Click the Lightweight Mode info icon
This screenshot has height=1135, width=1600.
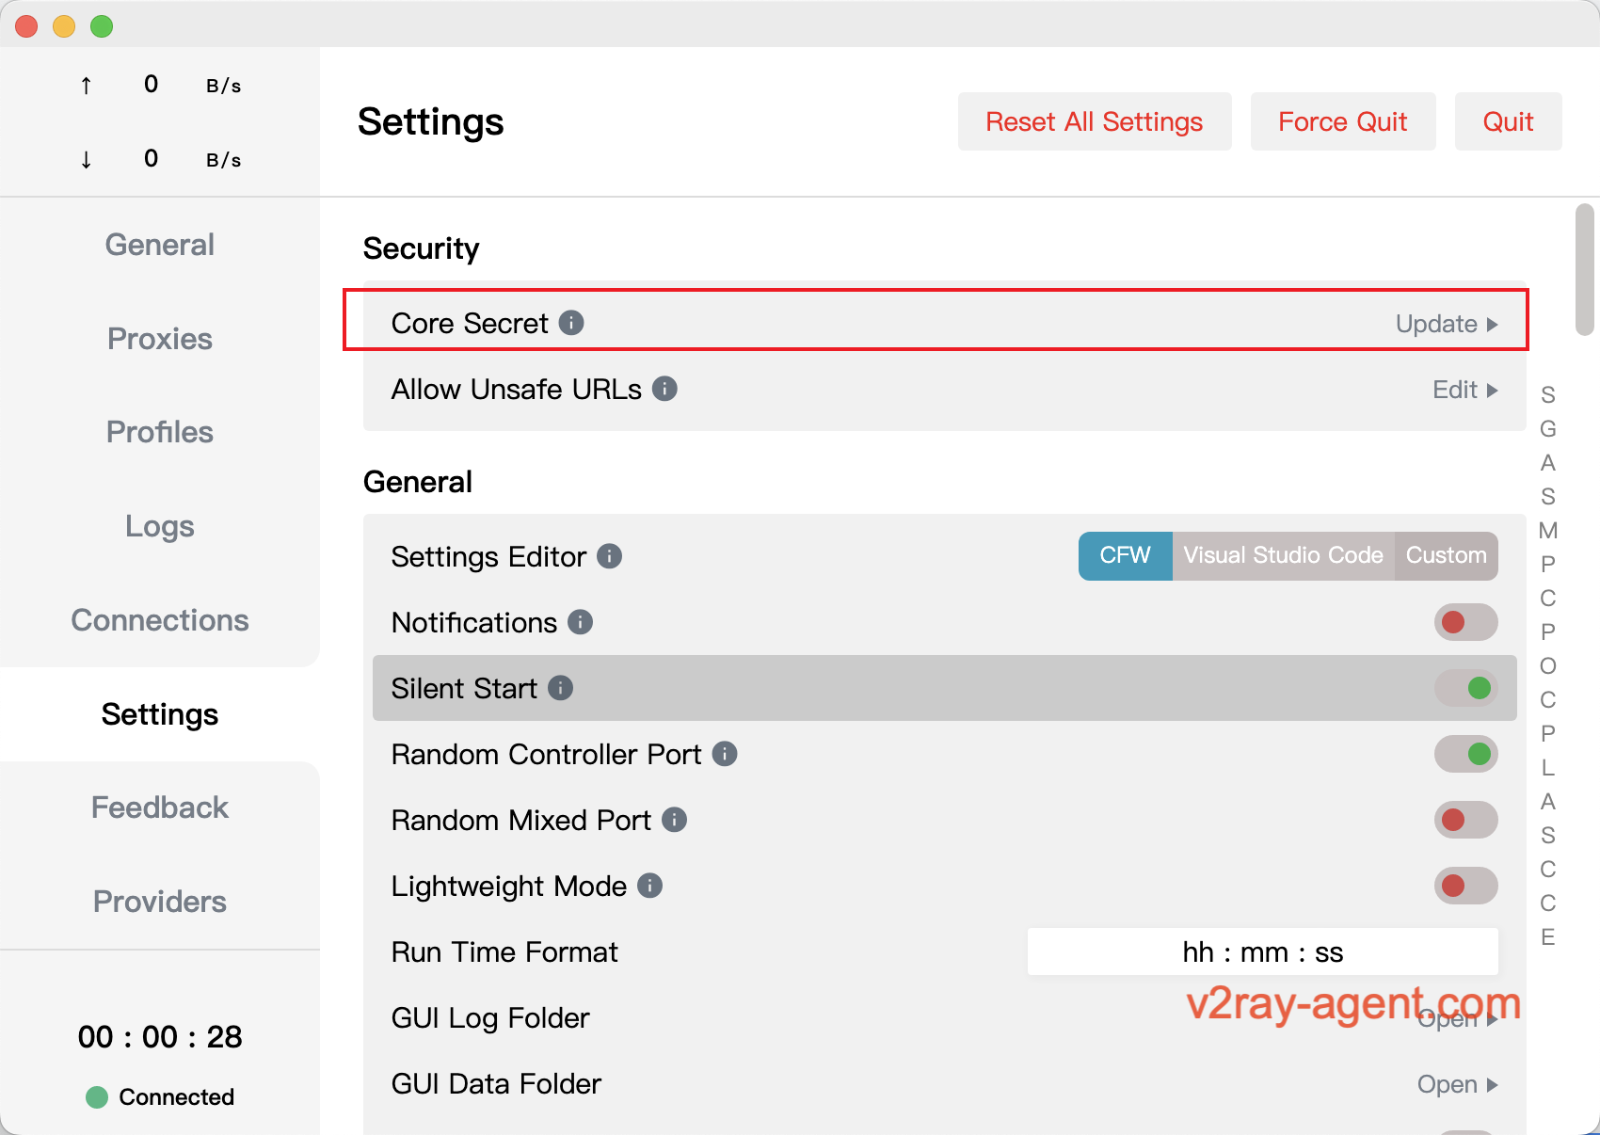tap(650, 886)
